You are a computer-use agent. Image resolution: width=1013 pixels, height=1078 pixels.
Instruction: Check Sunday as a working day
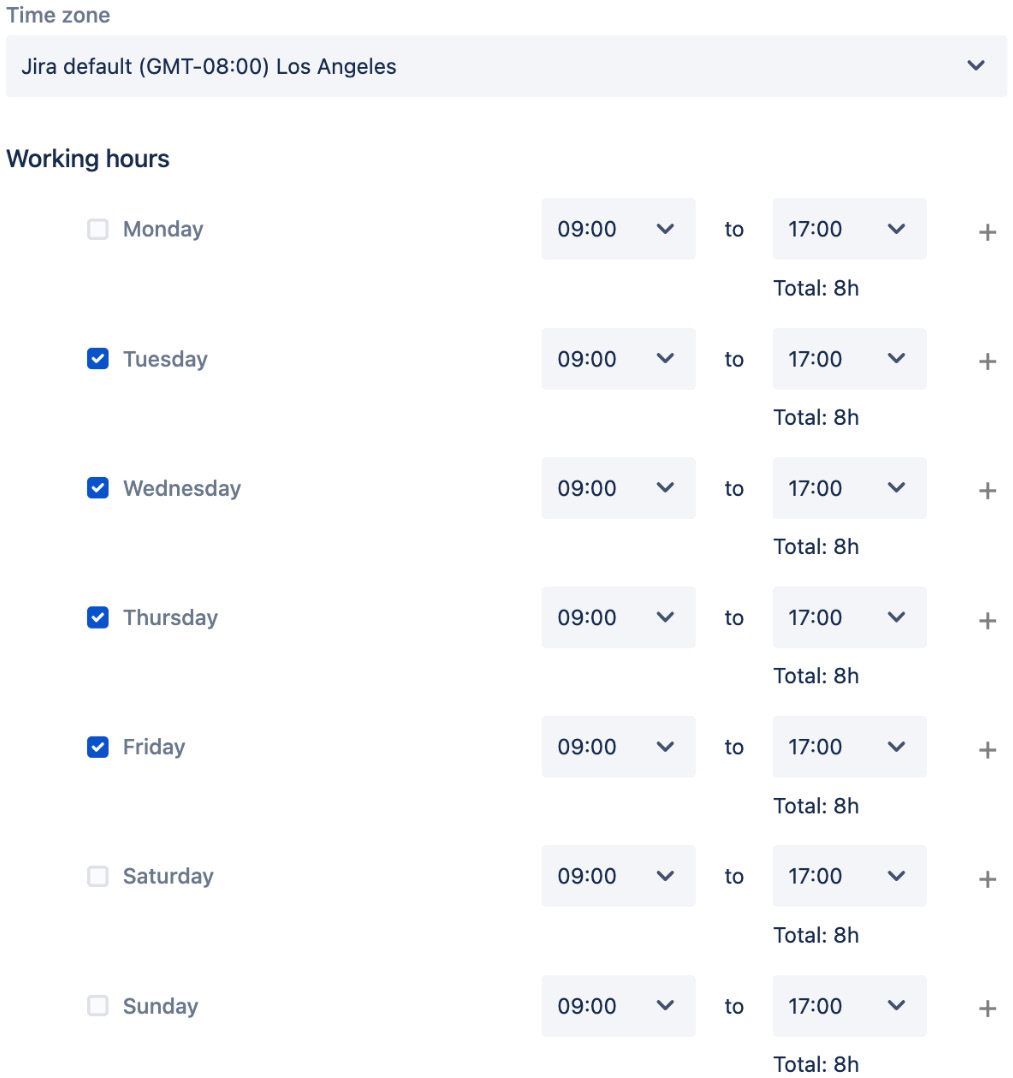(x=97, y=1006)
